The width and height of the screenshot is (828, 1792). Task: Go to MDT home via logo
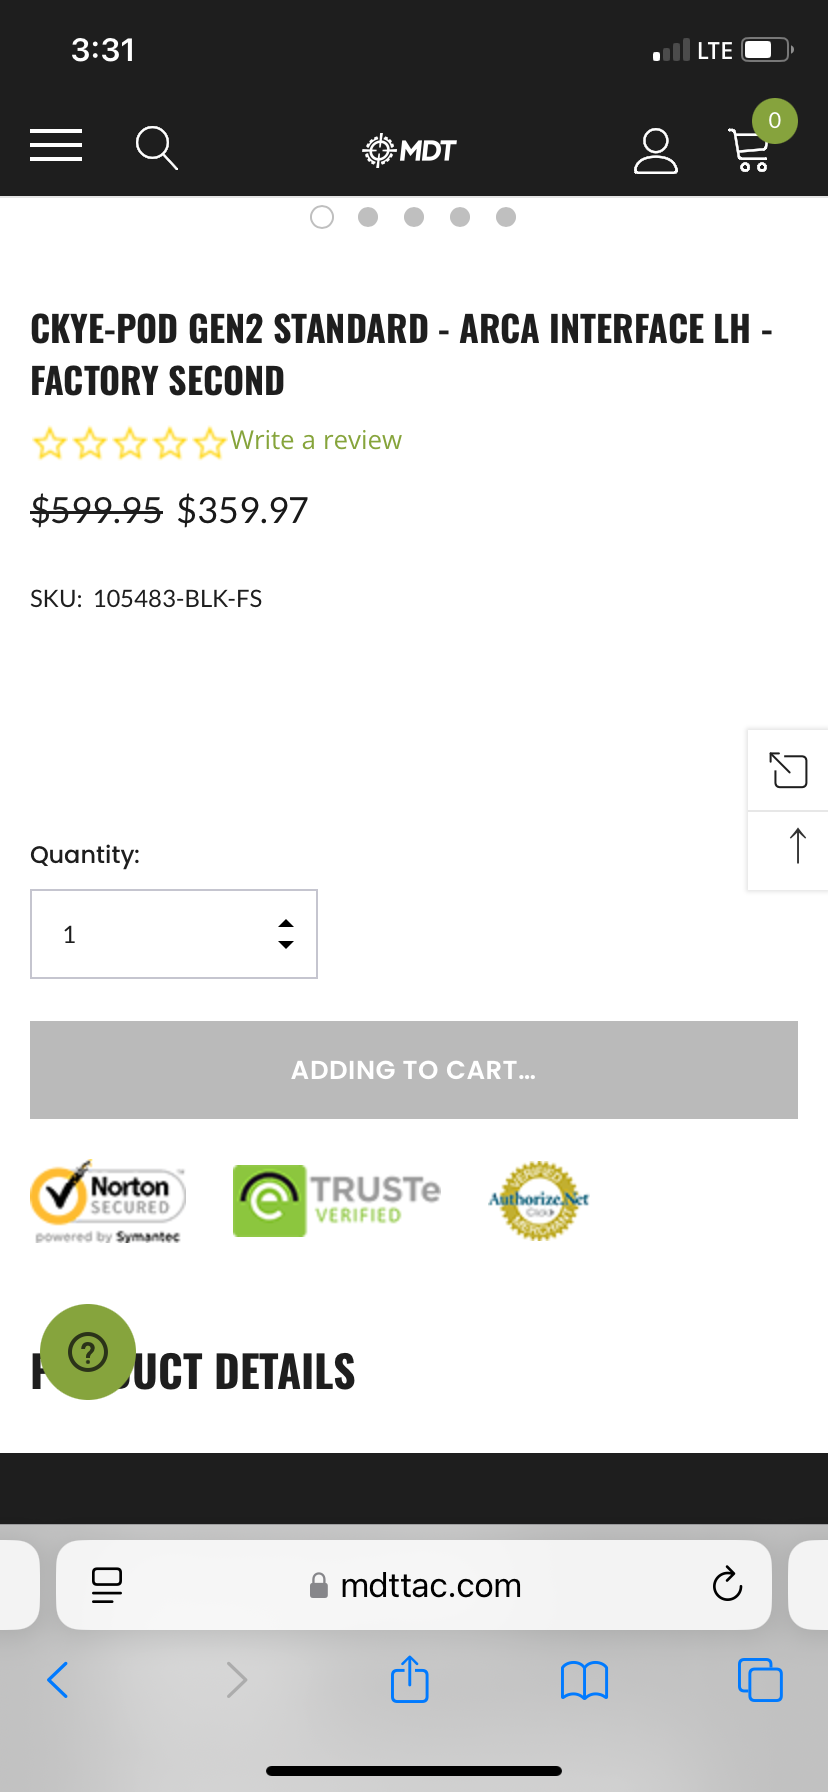coord(409,150)
